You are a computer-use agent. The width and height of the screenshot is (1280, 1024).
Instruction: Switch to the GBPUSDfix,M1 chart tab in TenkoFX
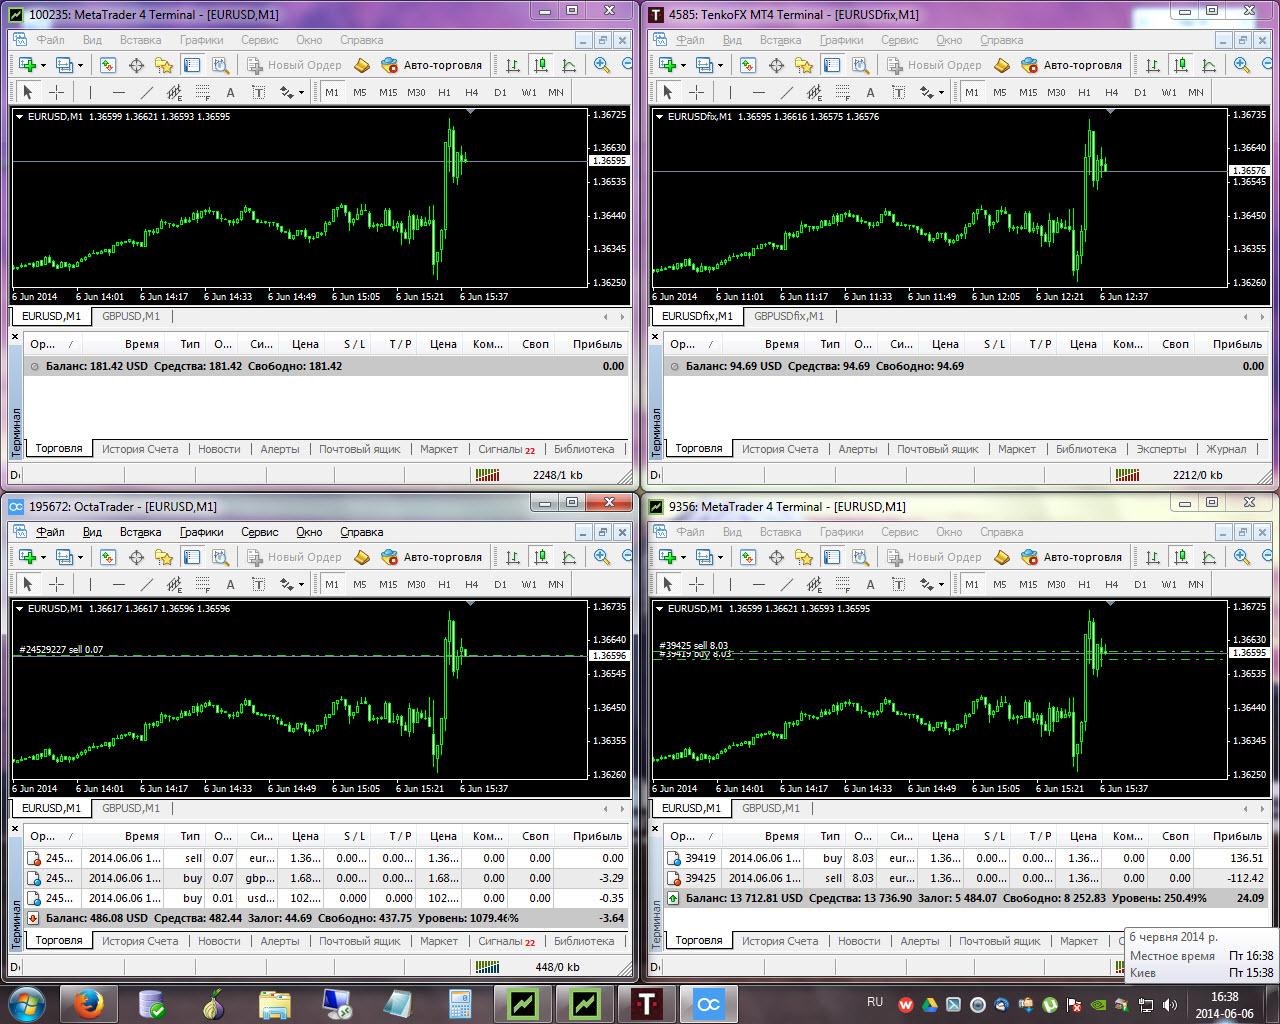click(789, 316)
